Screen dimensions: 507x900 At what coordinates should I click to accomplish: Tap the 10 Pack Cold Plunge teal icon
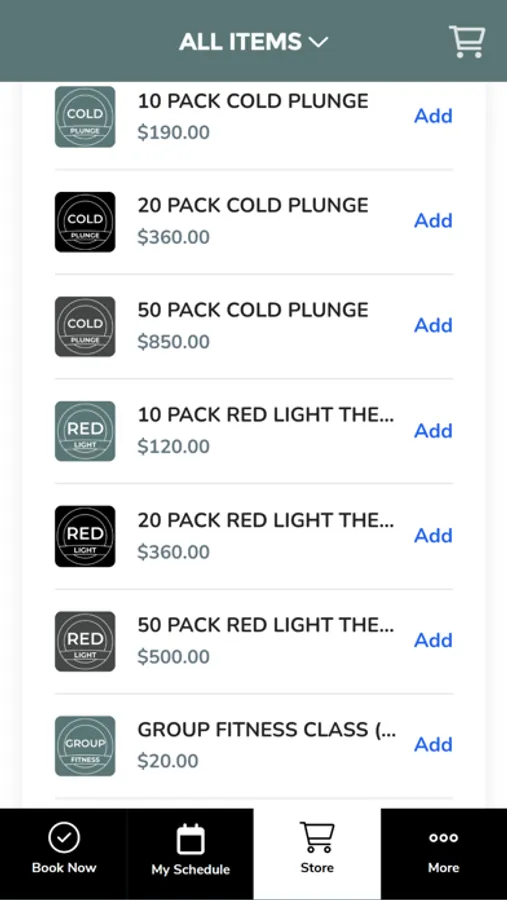coord(85,117)
